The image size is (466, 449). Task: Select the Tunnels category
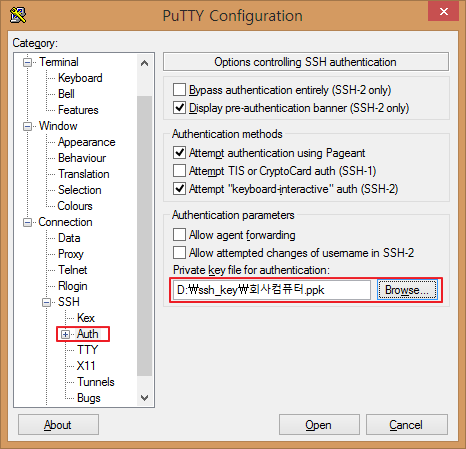click(96, 382)
